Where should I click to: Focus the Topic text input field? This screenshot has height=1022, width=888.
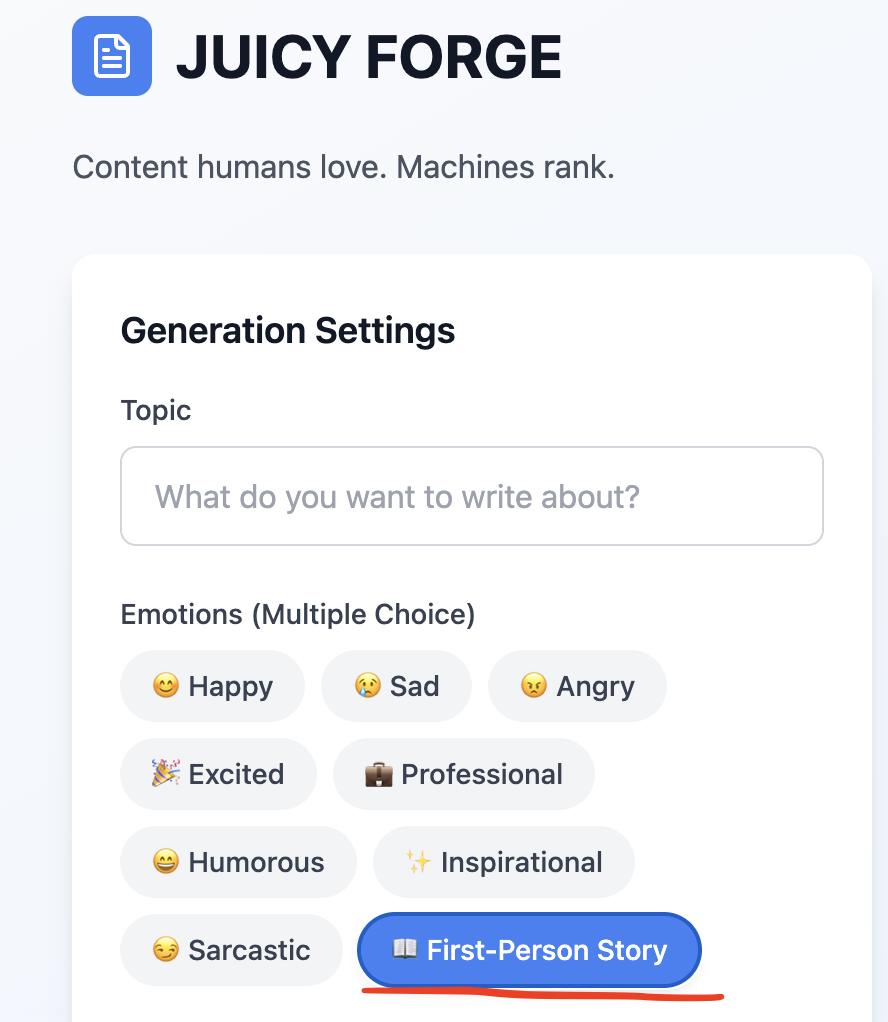pyautogui.click(x=471, y=496)
